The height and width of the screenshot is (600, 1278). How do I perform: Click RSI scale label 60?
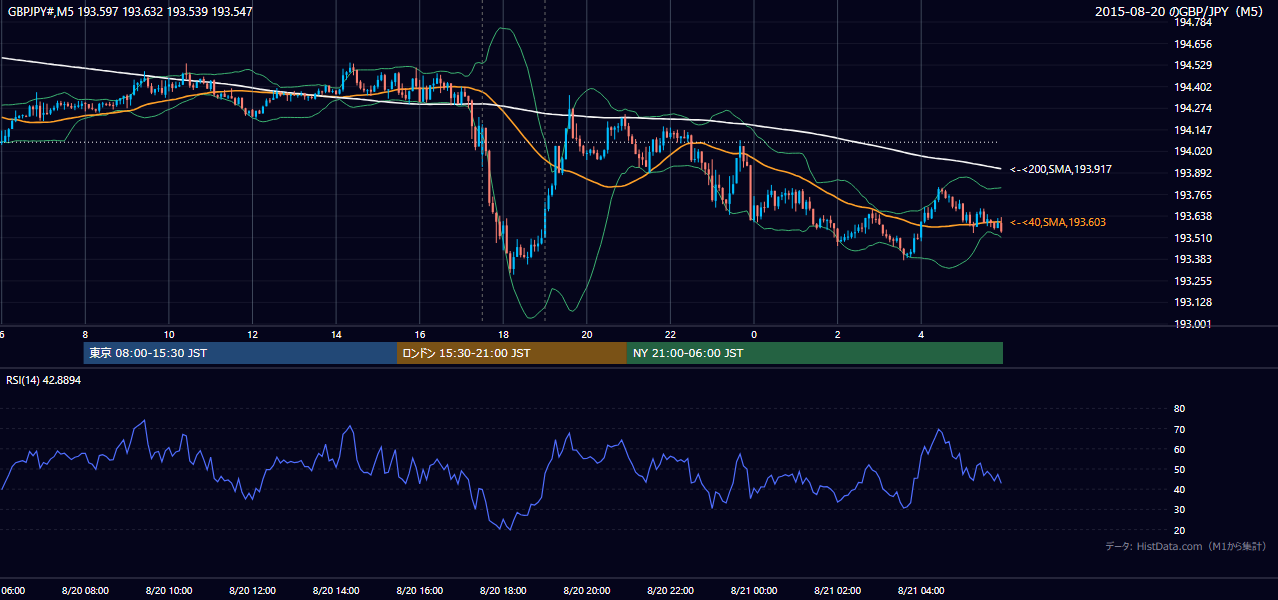1179,449
